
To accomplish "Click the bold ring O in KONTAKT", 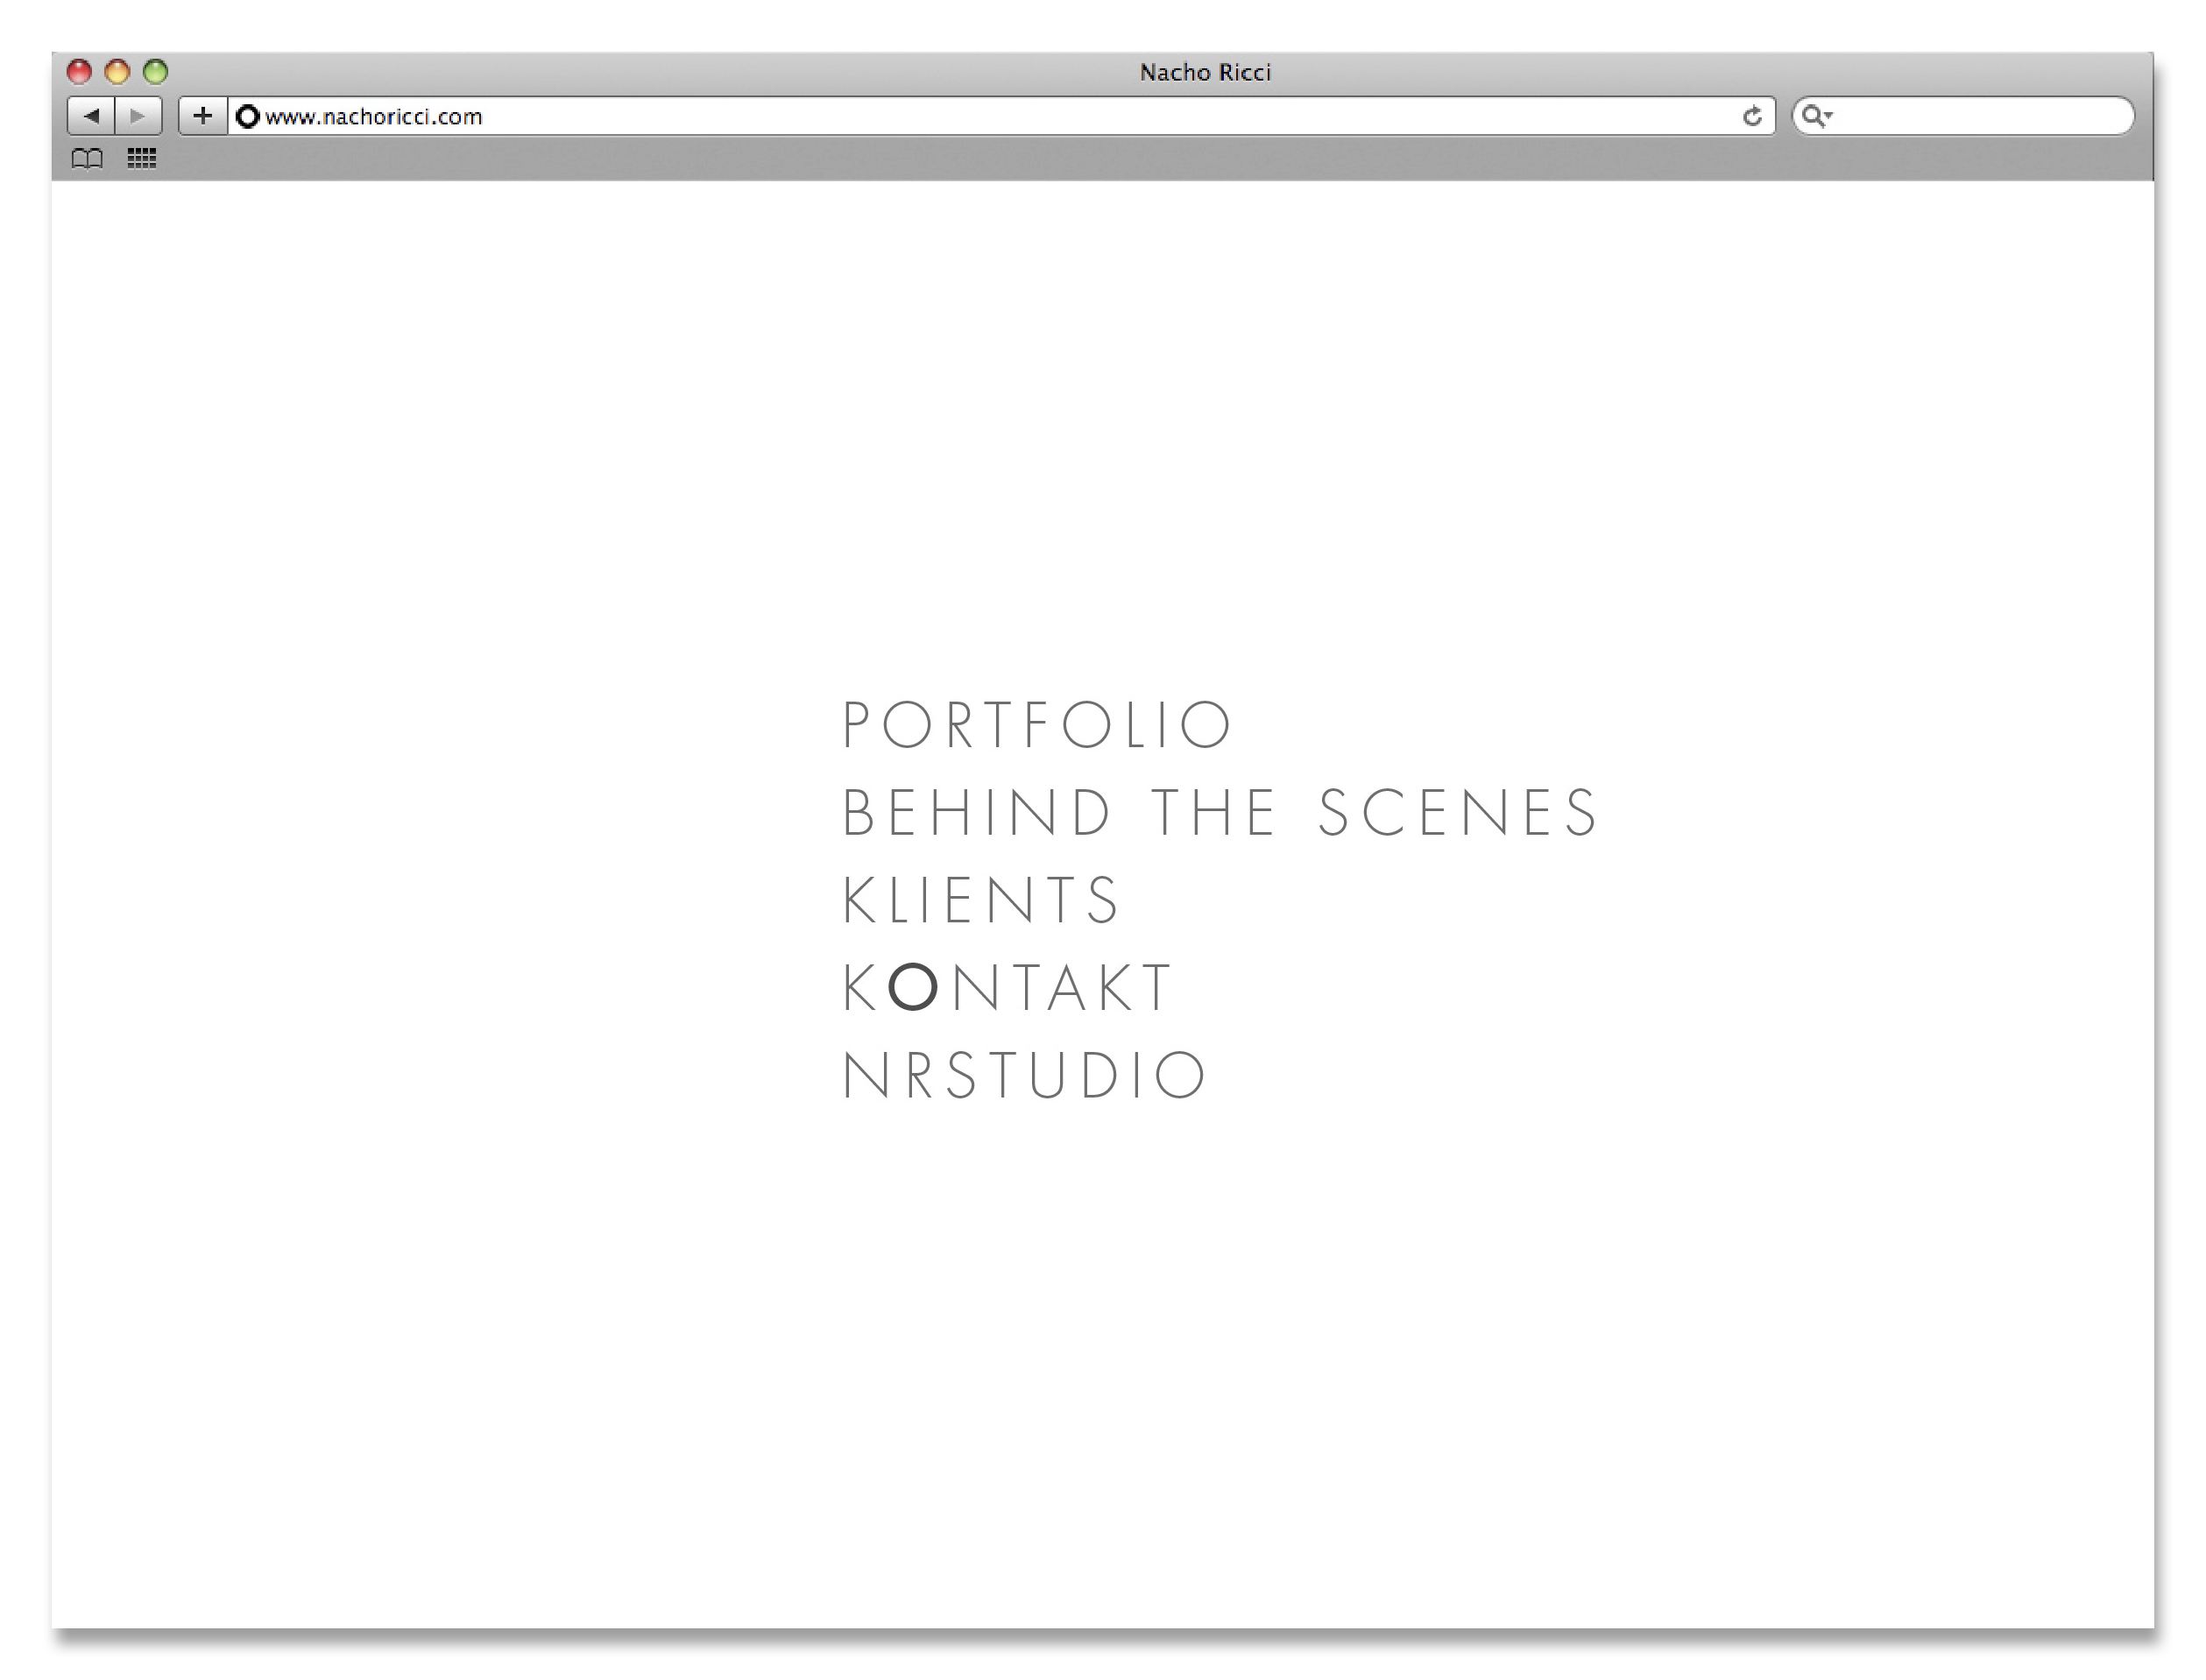I will point(912,987).
